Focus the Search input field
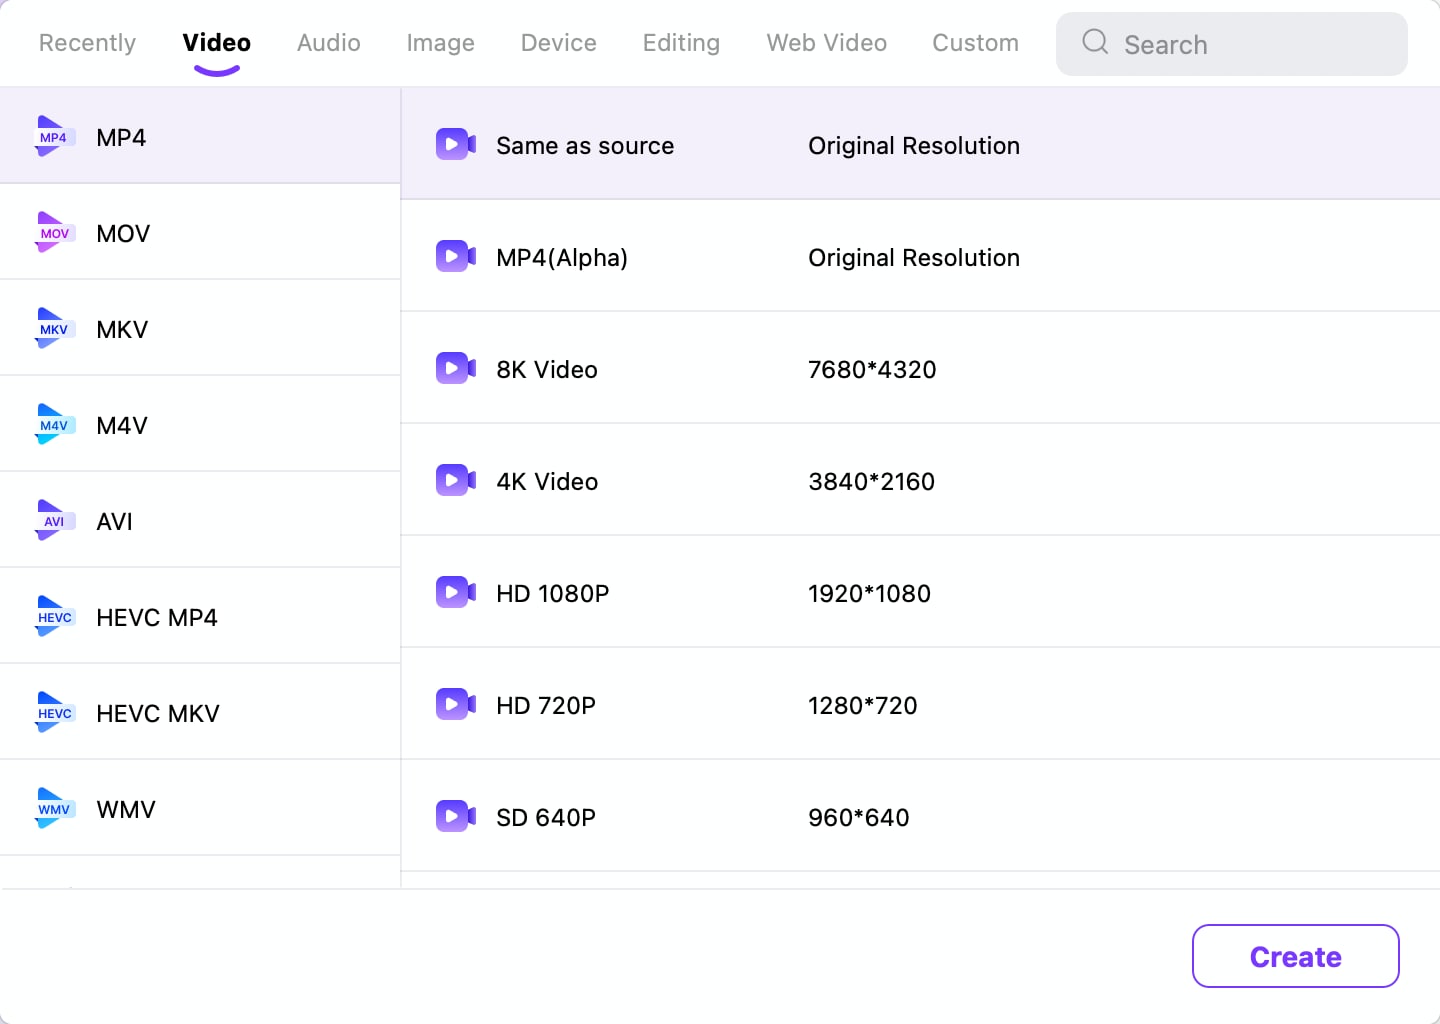This screenshot has width=1440, height=1024. point(1232,44)
